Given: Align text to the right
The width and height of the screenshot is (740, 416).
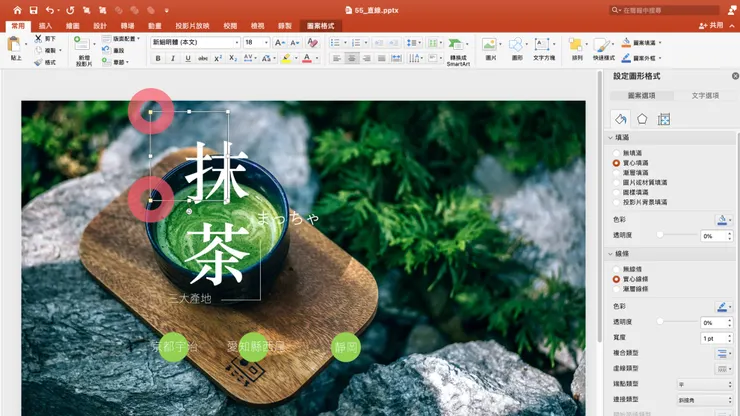Looking at the screenshot, I should click(x=367, y=58).
